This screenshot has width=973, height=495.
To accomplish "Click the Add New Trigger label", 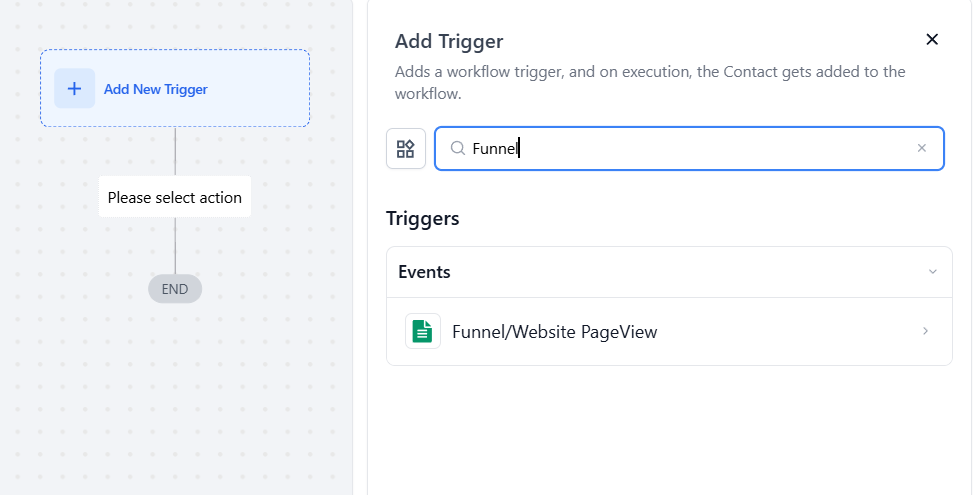I will (x=156, y=89).
